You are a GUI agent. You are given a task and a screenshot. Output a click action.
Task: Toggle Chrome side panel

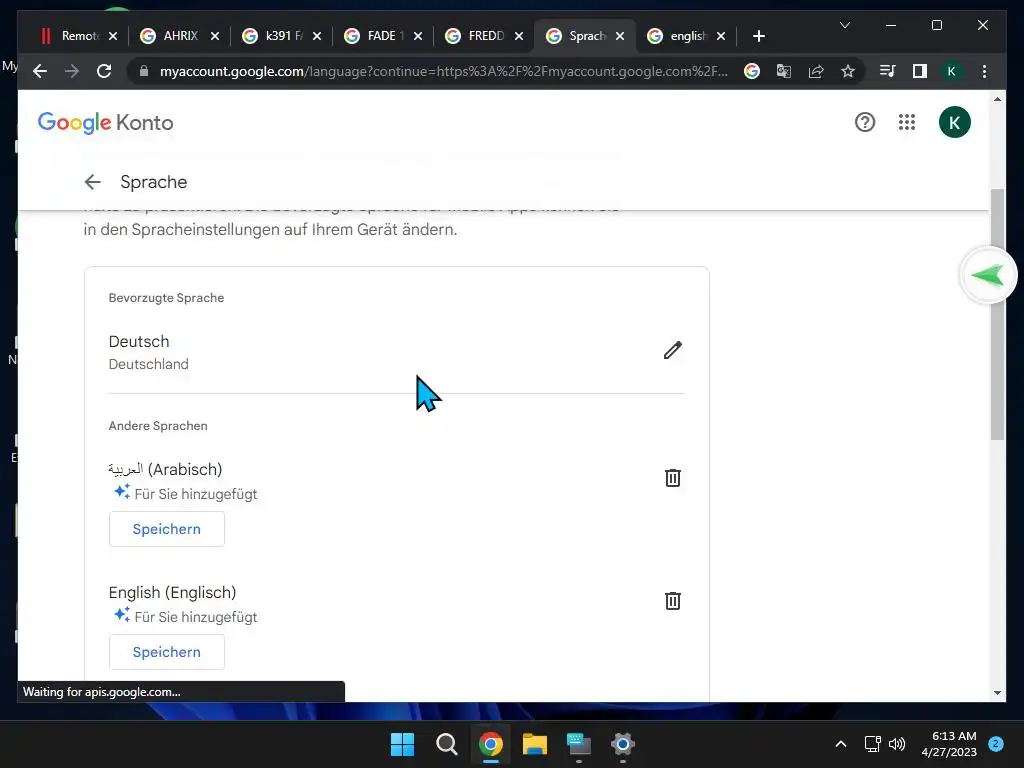[920, 71]
